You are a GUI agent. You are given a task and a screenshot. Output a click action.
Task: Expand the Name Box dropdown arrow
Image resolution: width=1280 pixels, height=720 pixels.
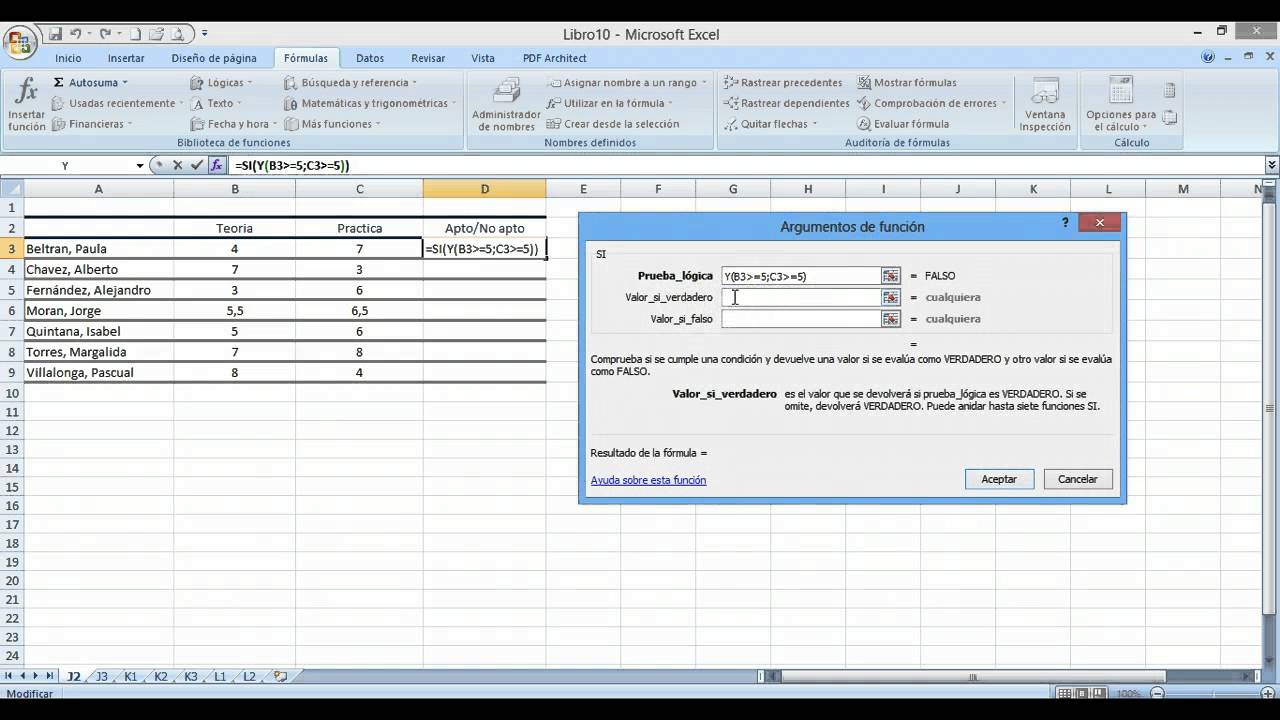point(140,165)
